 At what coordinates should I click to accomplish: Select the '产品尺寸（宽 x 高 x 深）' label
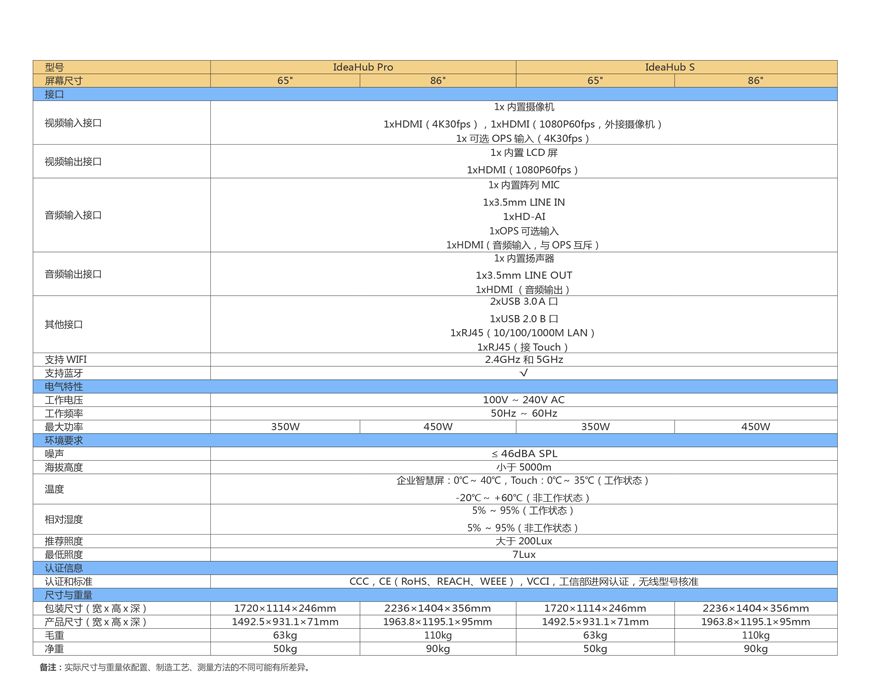coord(96,622)
